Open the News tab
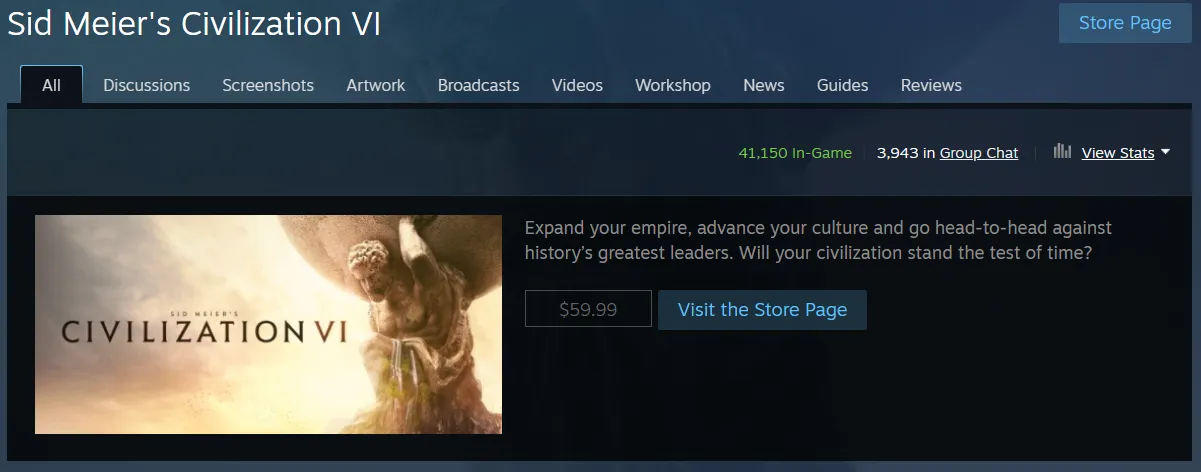 (x=764, y=85)
